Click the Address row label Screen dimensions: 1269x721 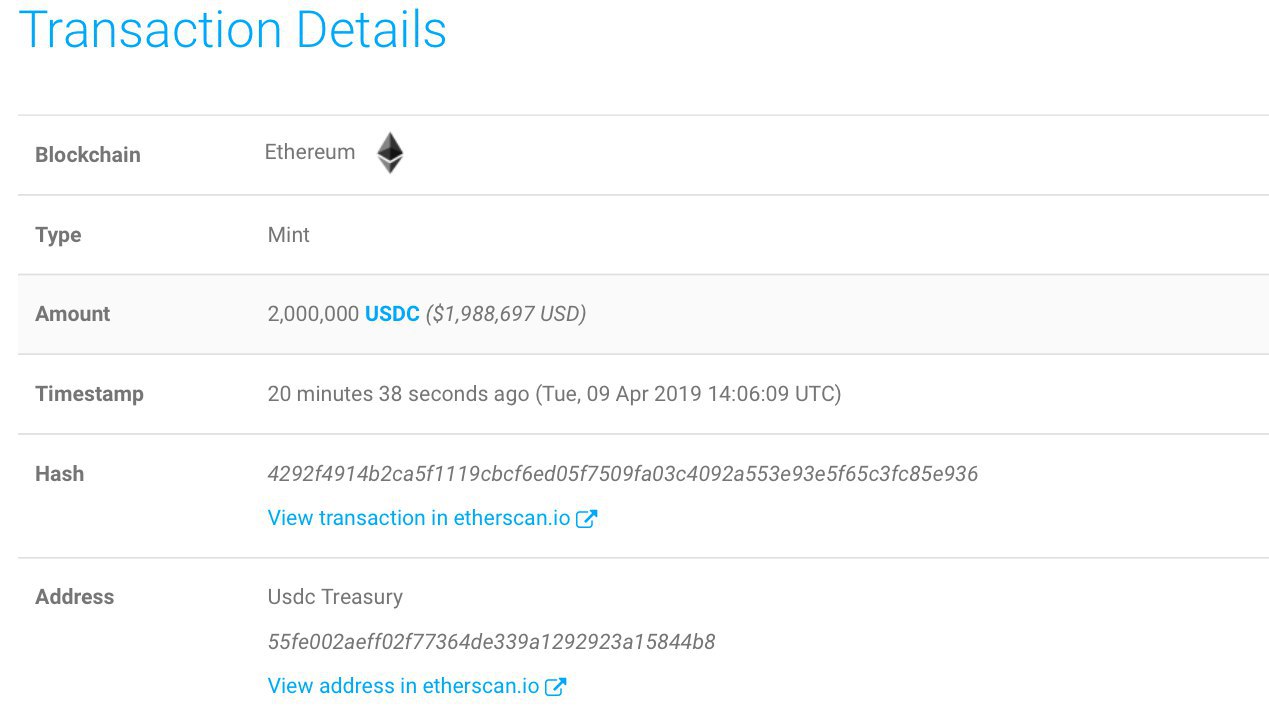(75, 597)
